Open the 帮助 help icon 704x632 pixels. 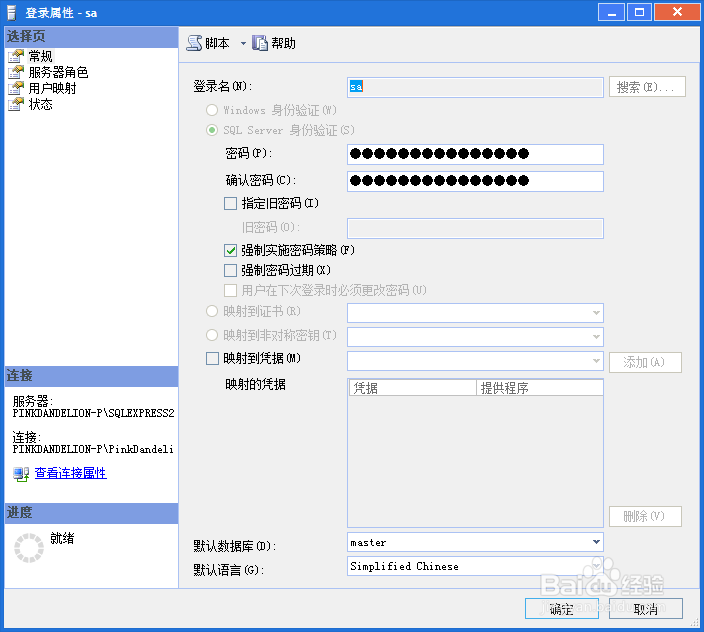(260, 43)
